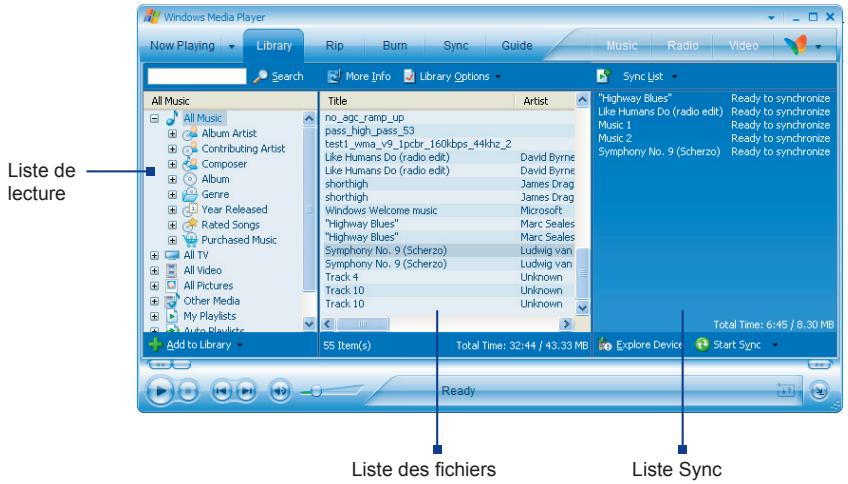848x484 pixels.
Task: Click the My Playlists icon
Action: pyautogui.click(x=172, y=316)
